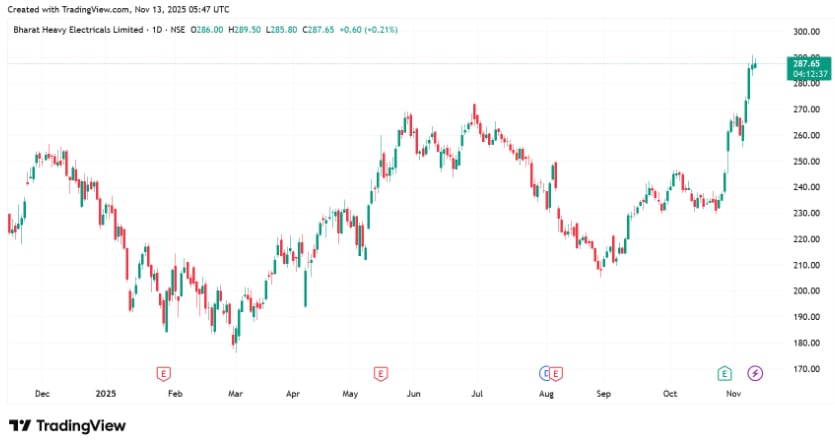
Task: Select the Aug label on time axis
Action: pyautogui.click(x=546, y=394)
